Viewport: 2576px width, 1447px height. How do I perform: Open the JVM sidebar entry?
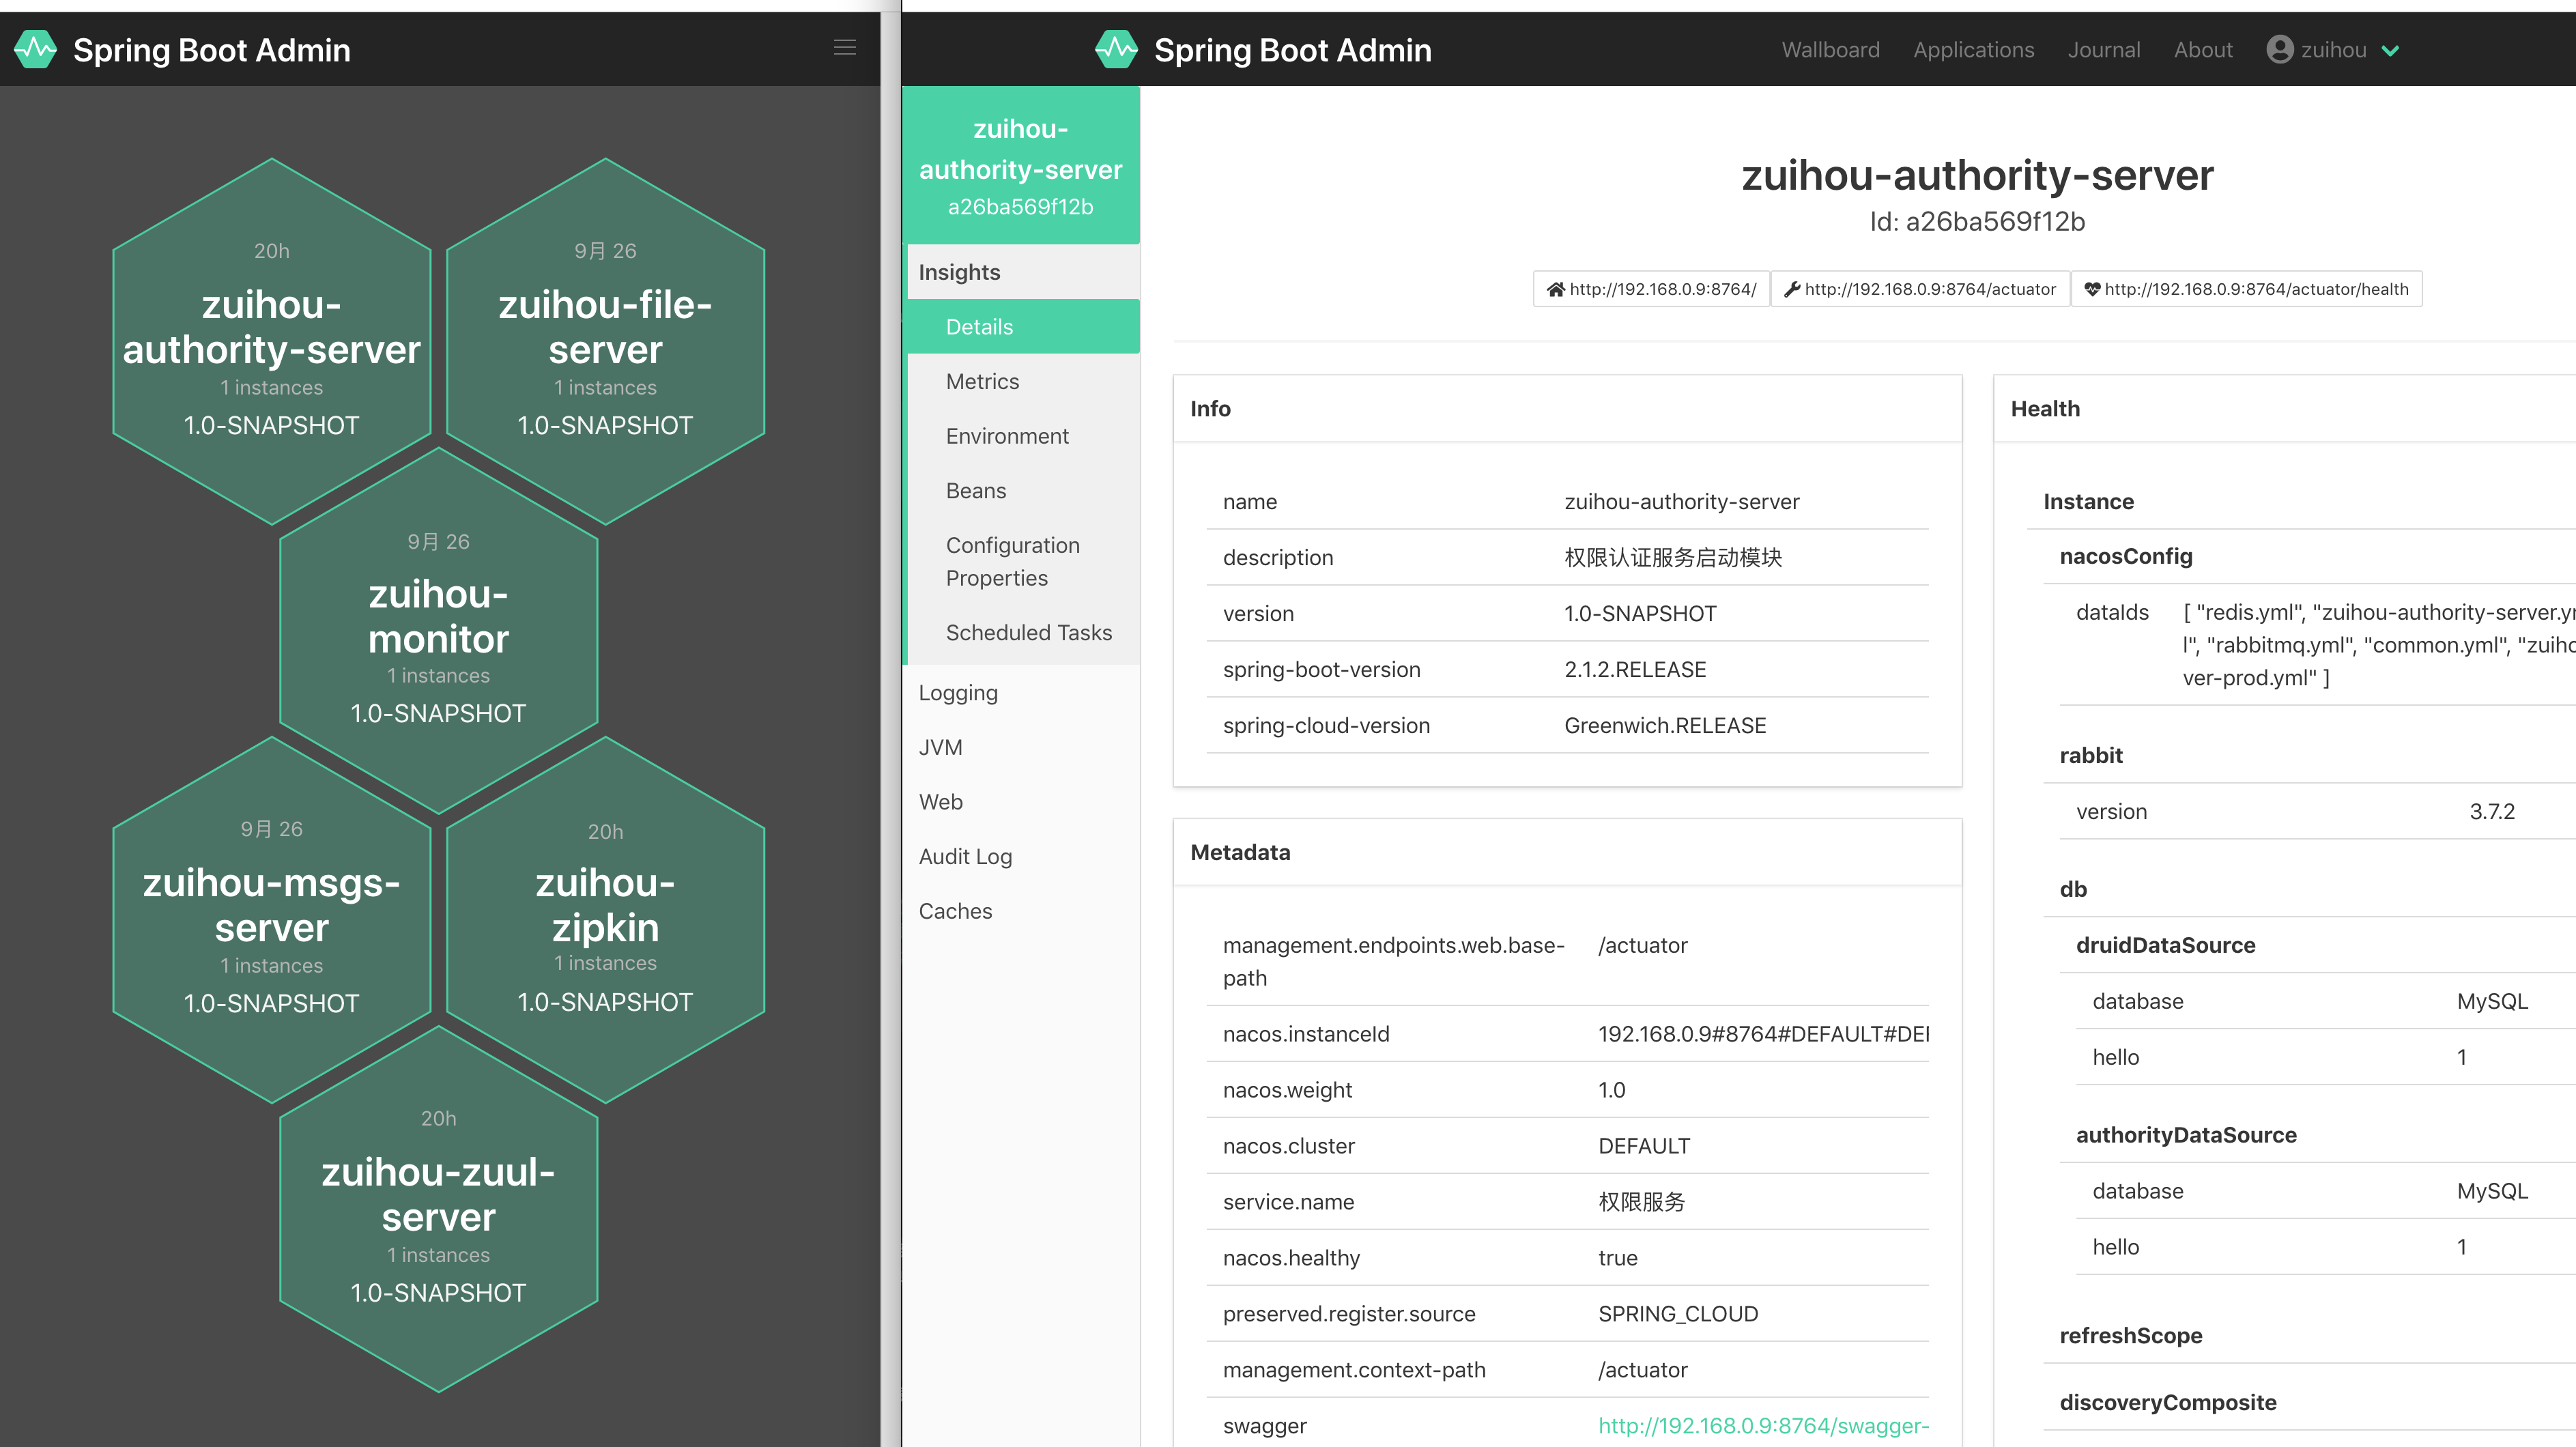point(940,747)
